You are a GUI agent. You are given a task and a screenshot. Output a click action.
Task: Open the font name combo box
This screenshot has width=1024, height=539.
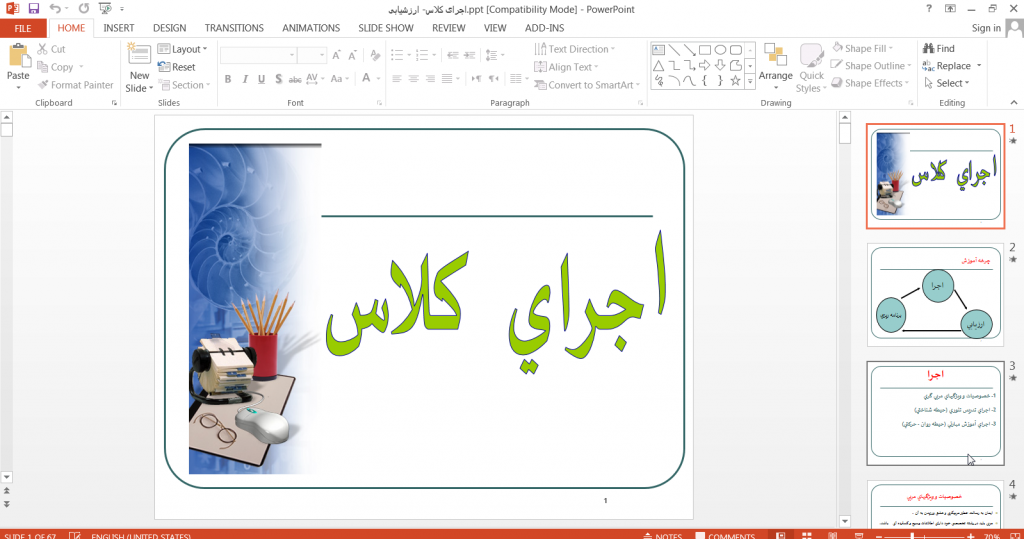tap(258, 56)
